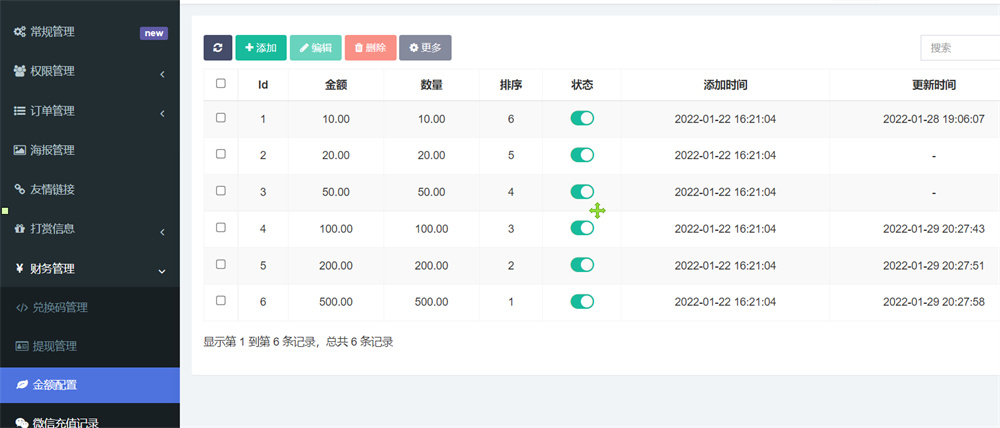Click the chain link icon beside 友情链接

click(20, 189)
